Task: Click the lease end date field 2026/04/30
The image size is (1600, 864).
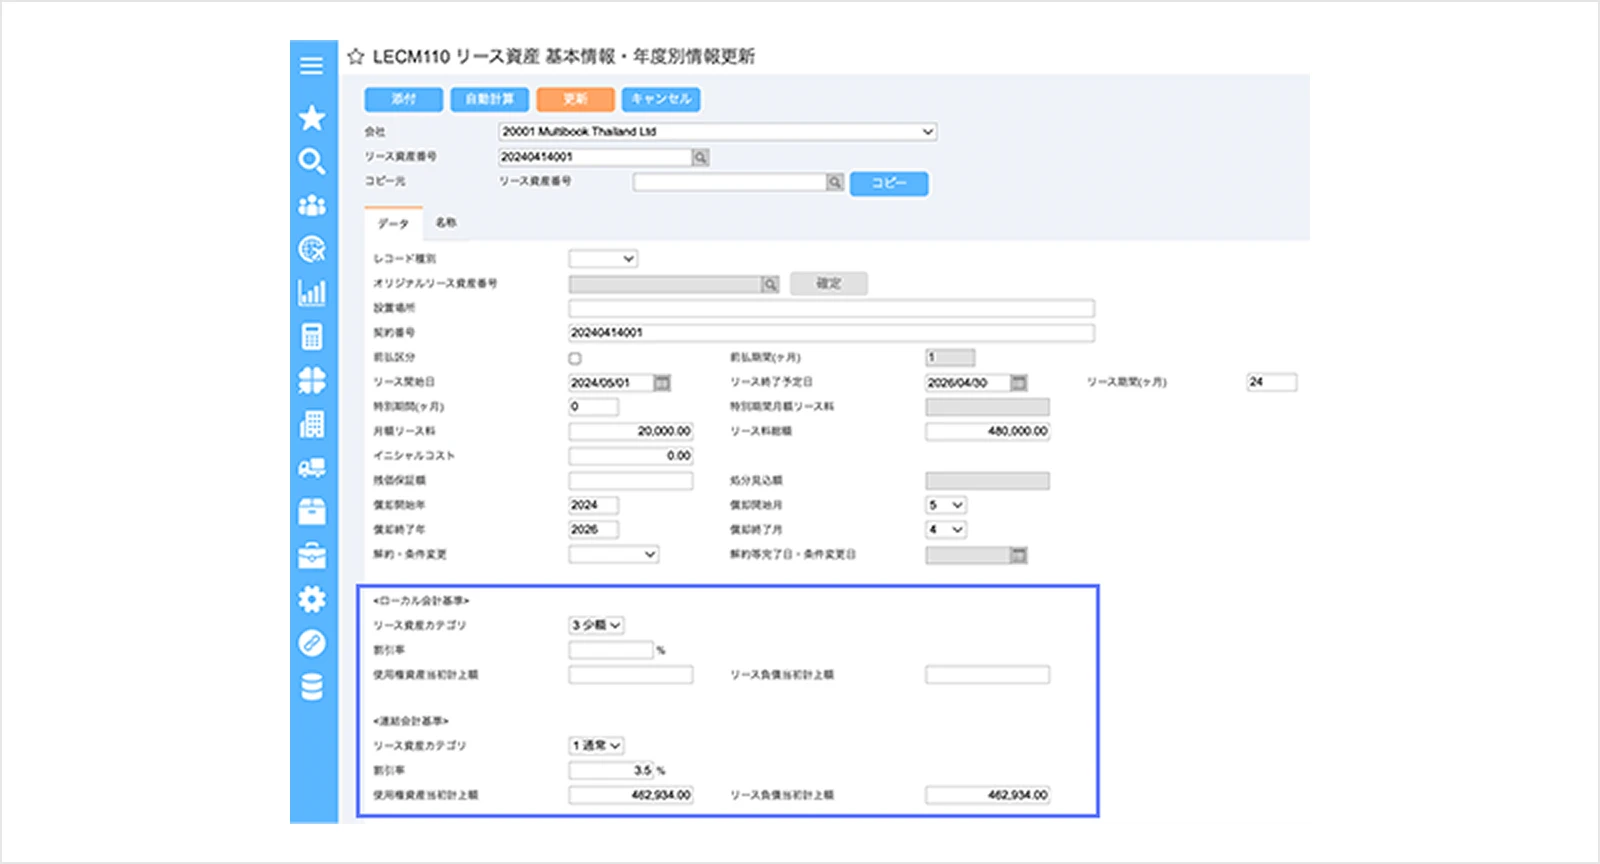Action: pos(967,383)
